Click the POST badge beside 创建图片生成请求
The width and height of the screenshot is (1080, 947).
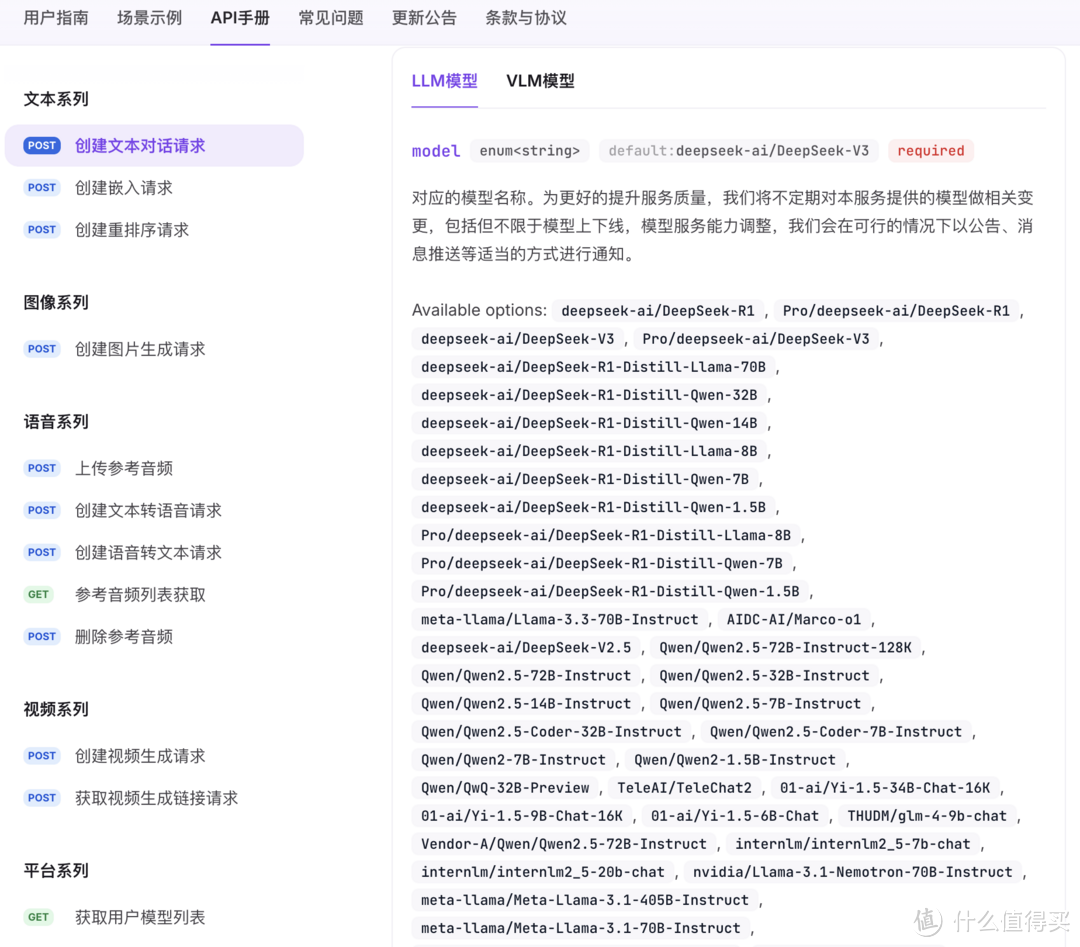click(x=41, y=348)
